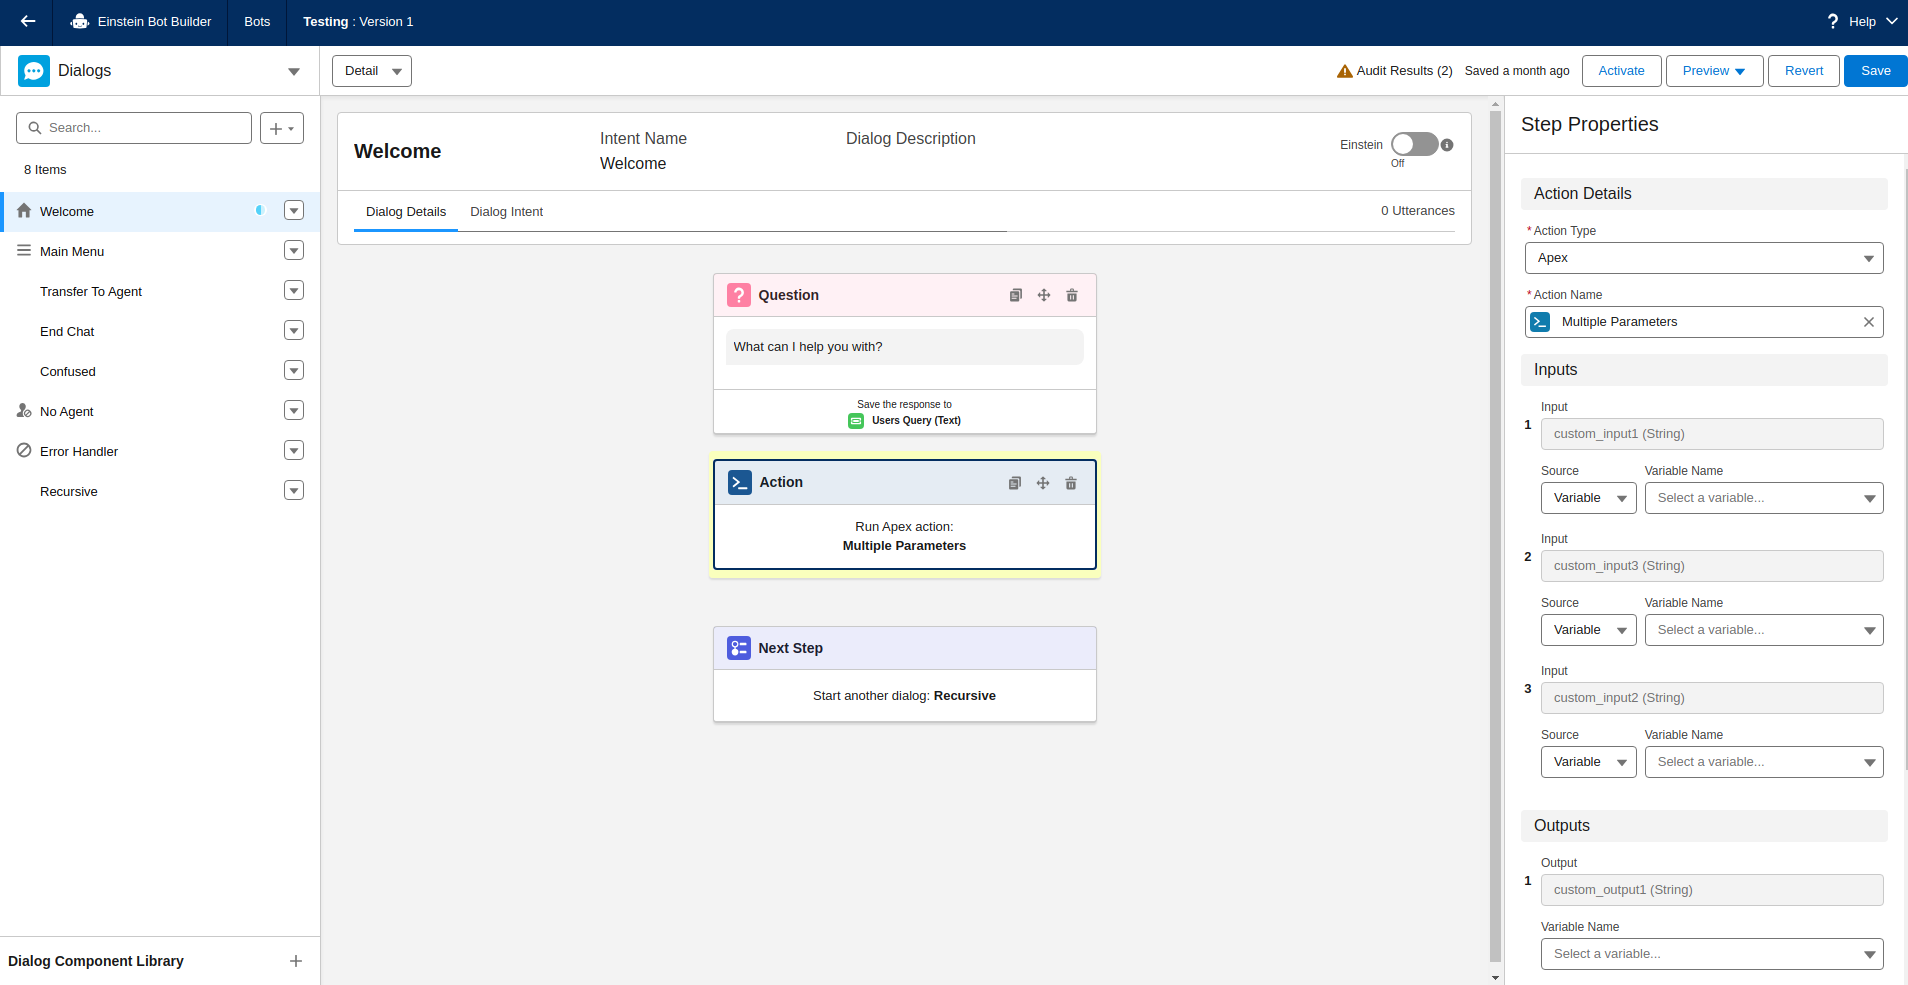Open Recursive dialog options menu
This screenshot has height=985, width=1908.
[294, 491]
